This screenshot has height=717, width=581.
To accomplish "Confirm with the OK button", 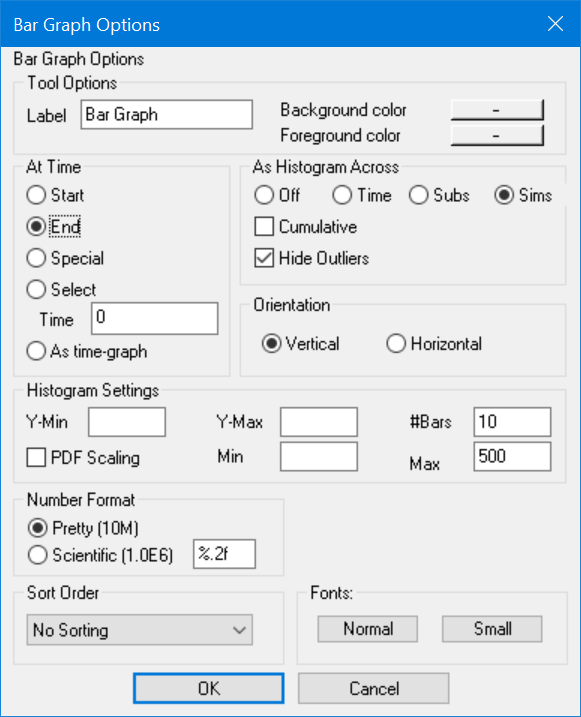I will (x=208, y=688).
